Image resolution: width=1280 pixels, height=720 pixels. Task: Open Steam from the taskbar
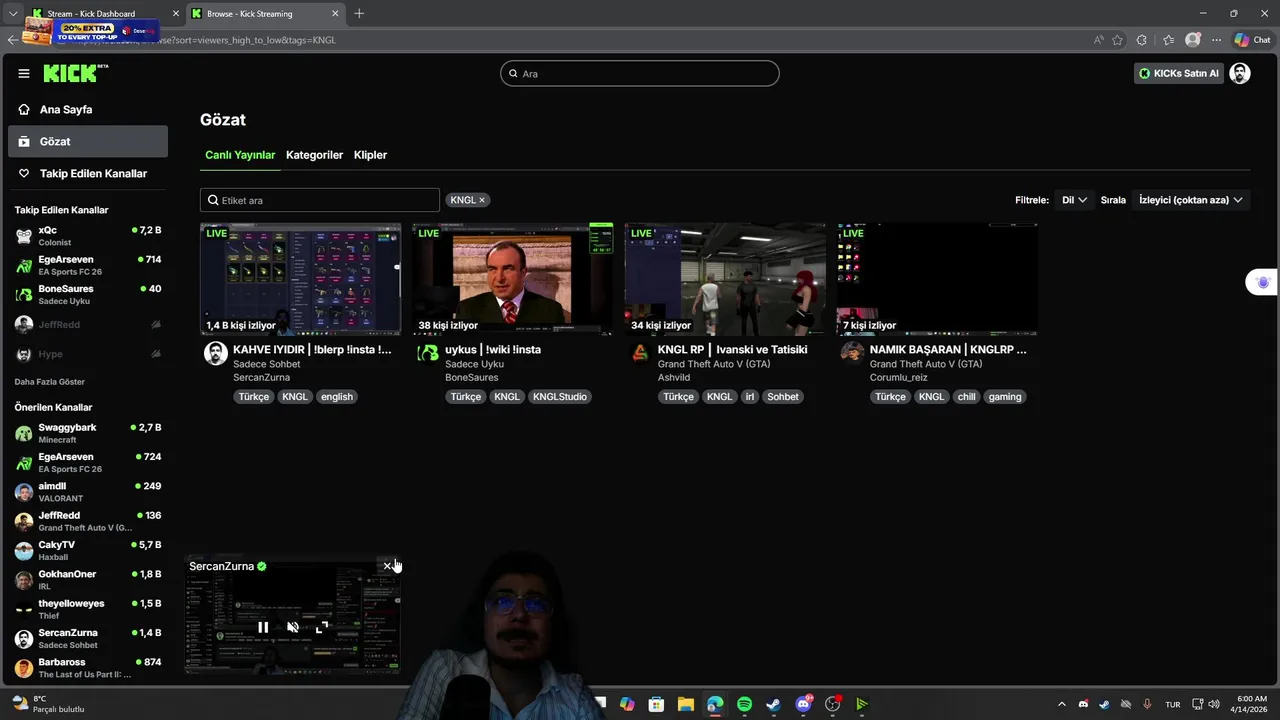coord(773,704)
